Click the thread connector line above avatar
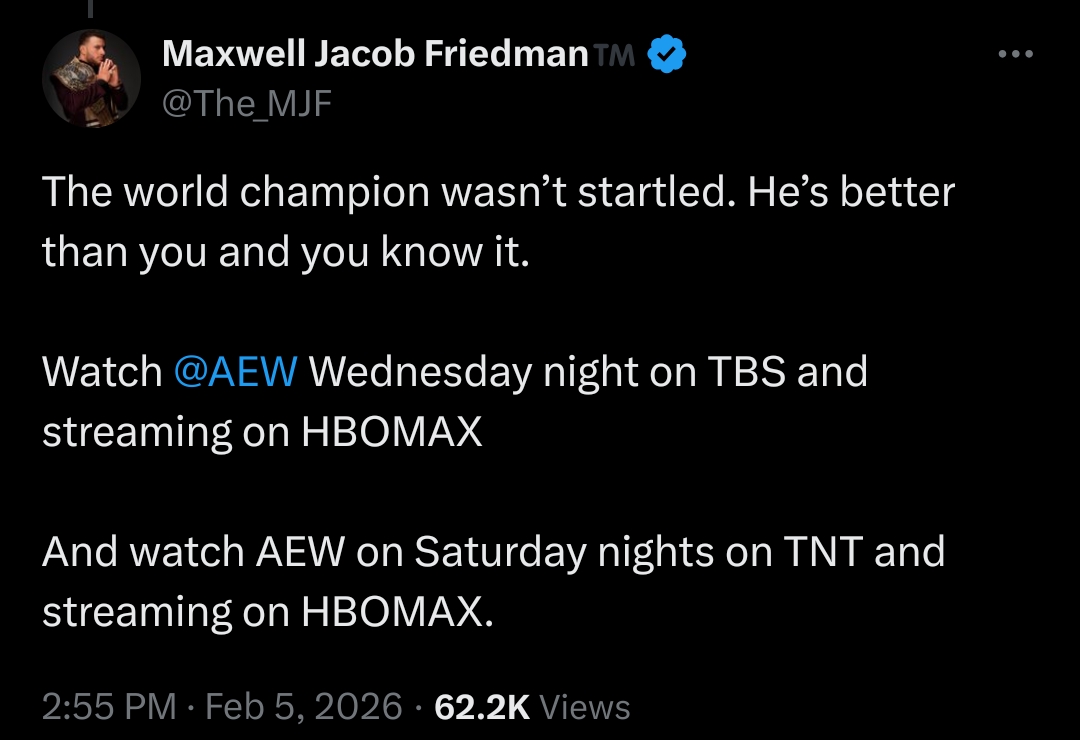Image resolution: width=1080 pixels, height=740 pixels. pos(90,10)
